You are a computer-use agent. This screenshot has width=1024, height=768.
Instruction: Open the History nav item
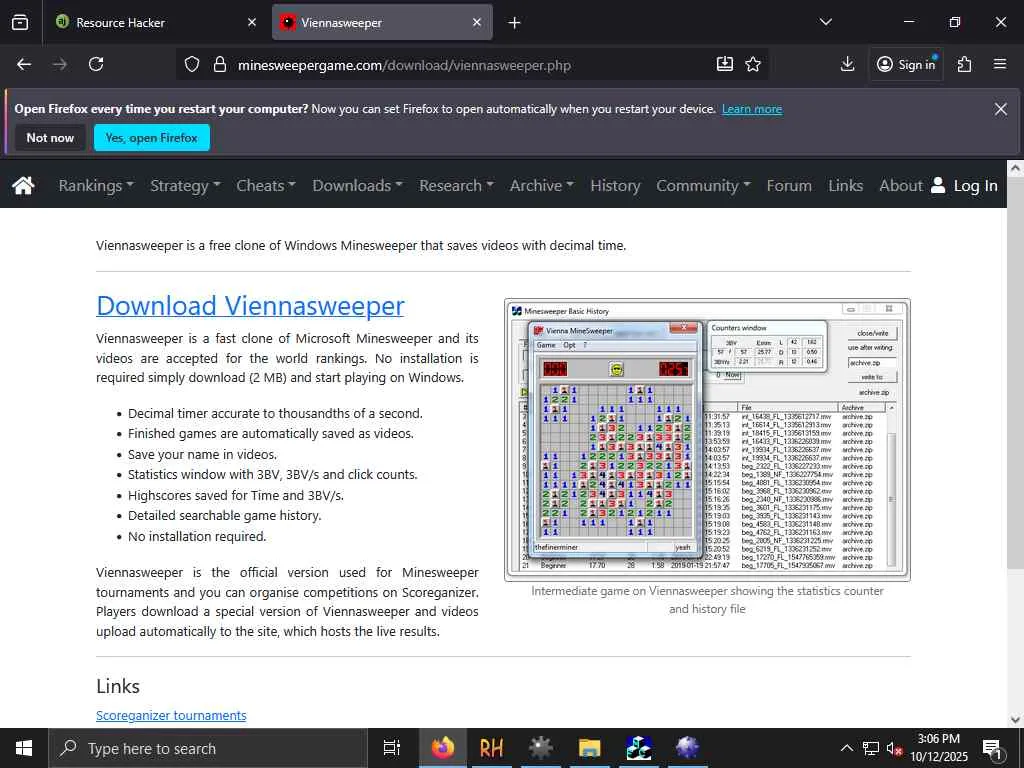615,185
